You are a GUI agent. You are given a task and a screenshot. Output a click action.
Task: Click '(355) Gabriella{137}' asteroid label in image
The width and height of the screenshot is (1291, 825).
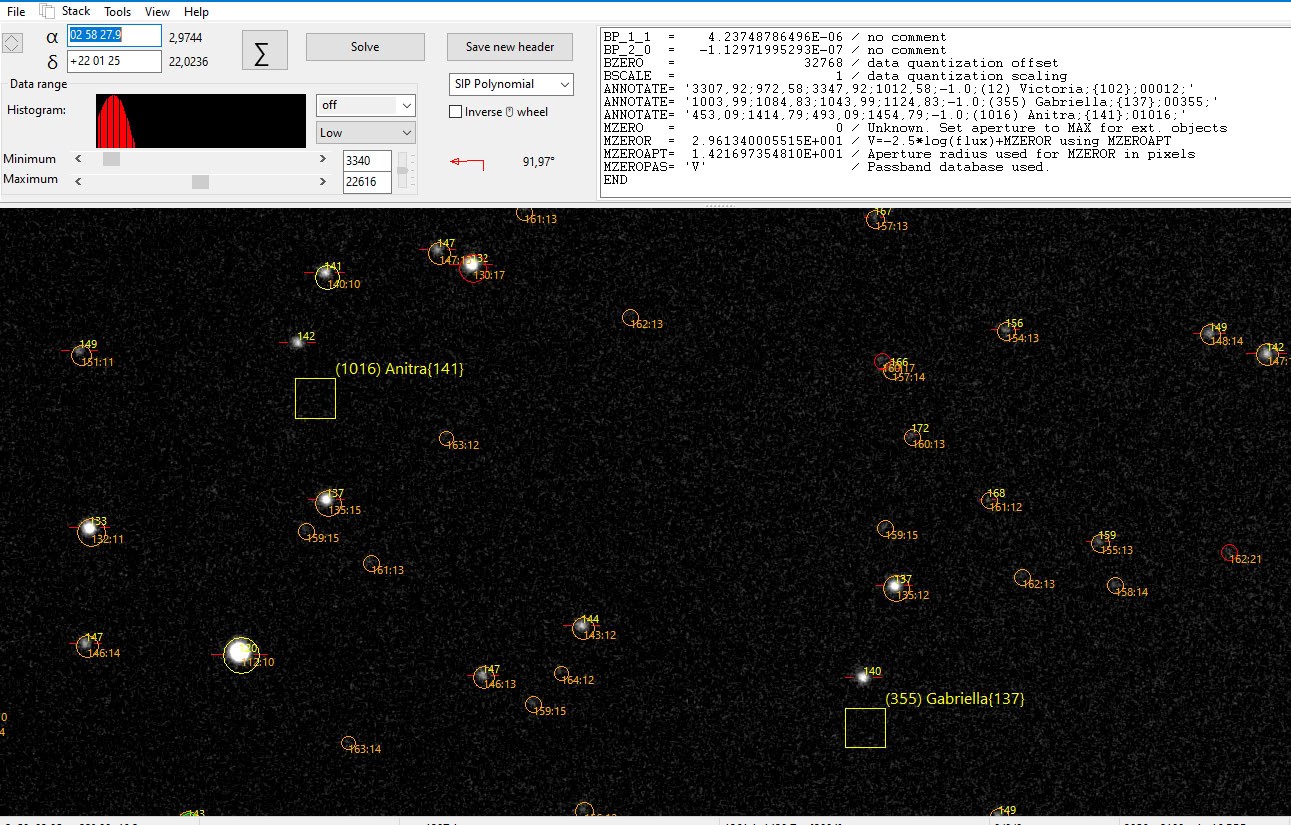pos(955,699)
